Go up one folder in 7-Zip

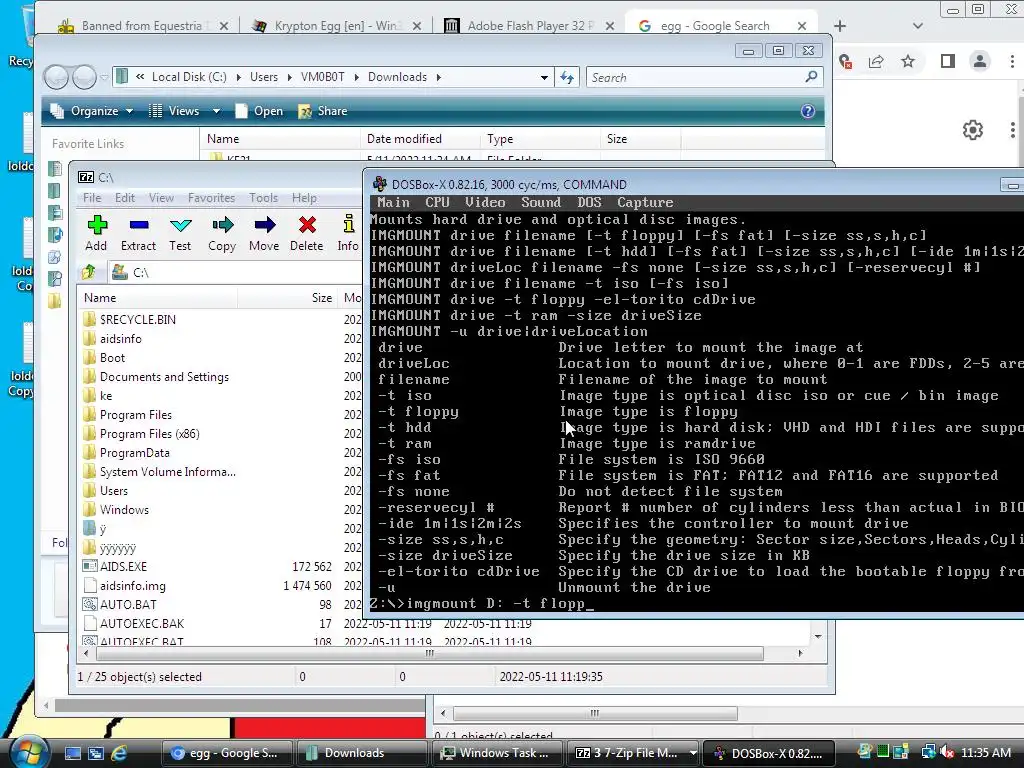pyautogui.click(x=89, y=272)
